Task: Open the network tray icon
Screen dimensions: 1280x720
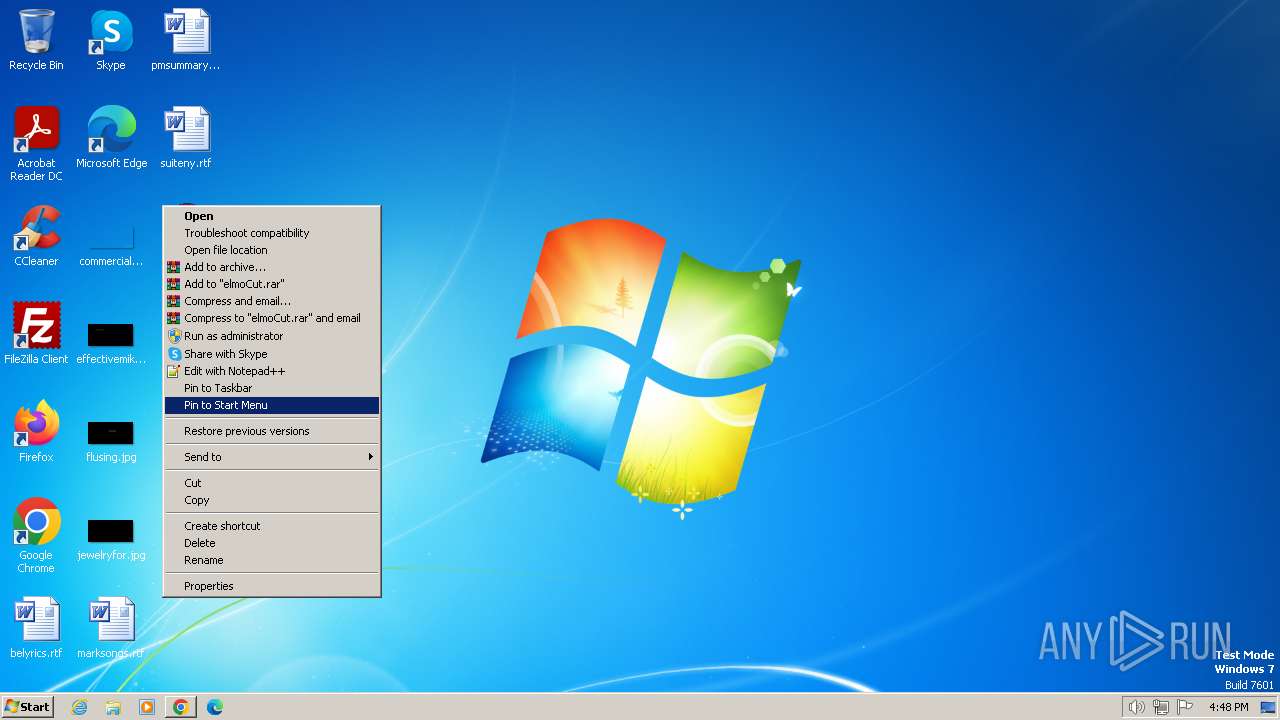Action: pyautogui.click(x=1161, y=707)
